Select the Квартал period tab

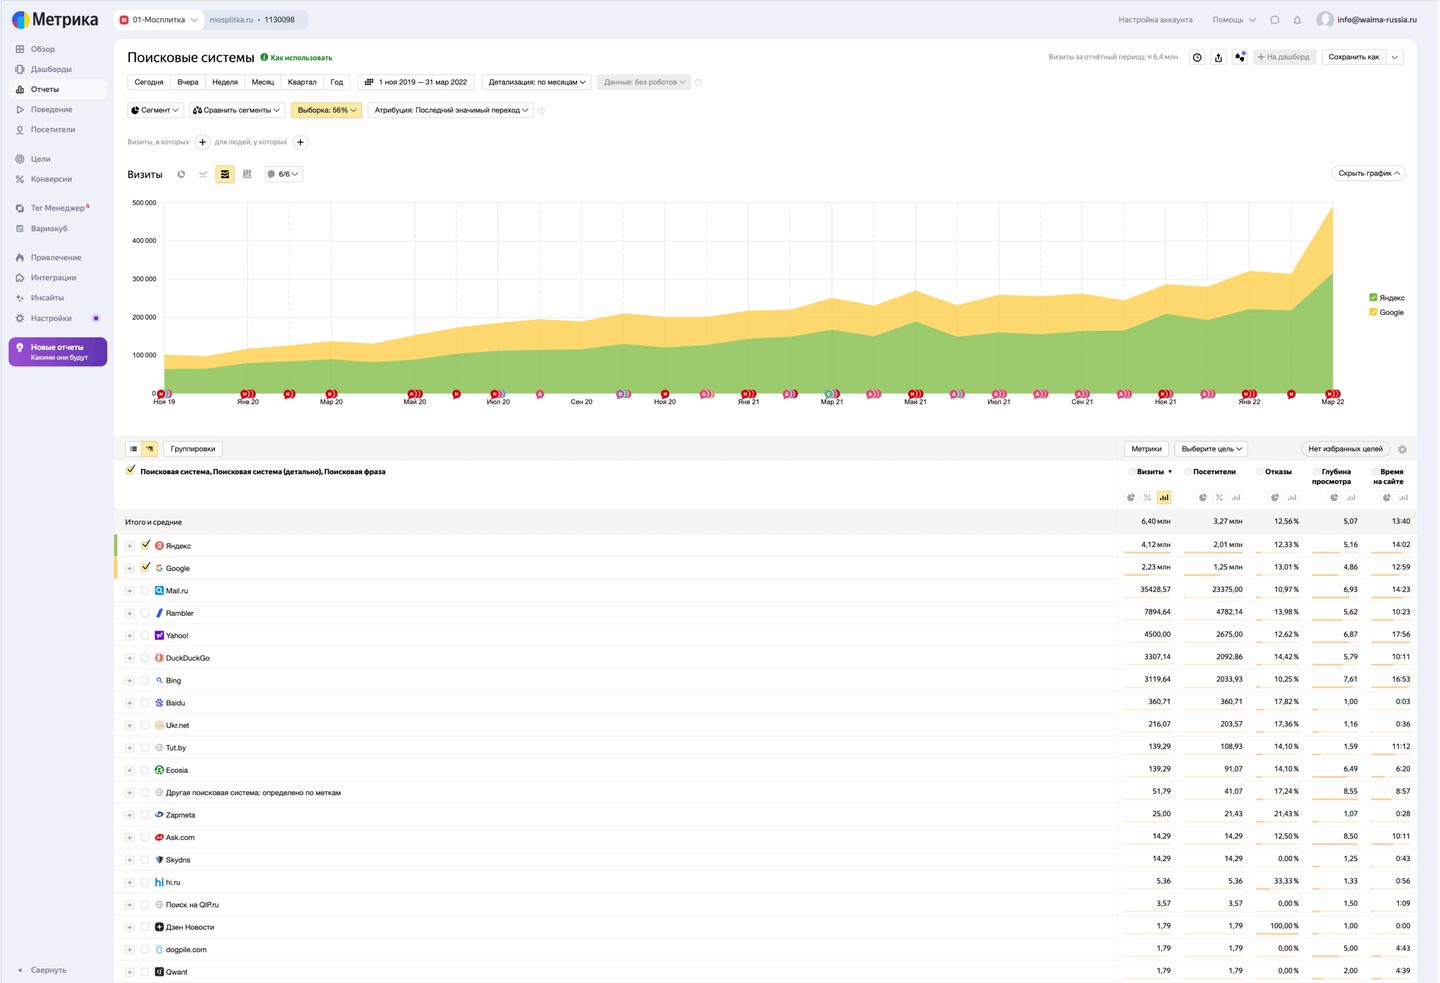[x=302, y=82]
